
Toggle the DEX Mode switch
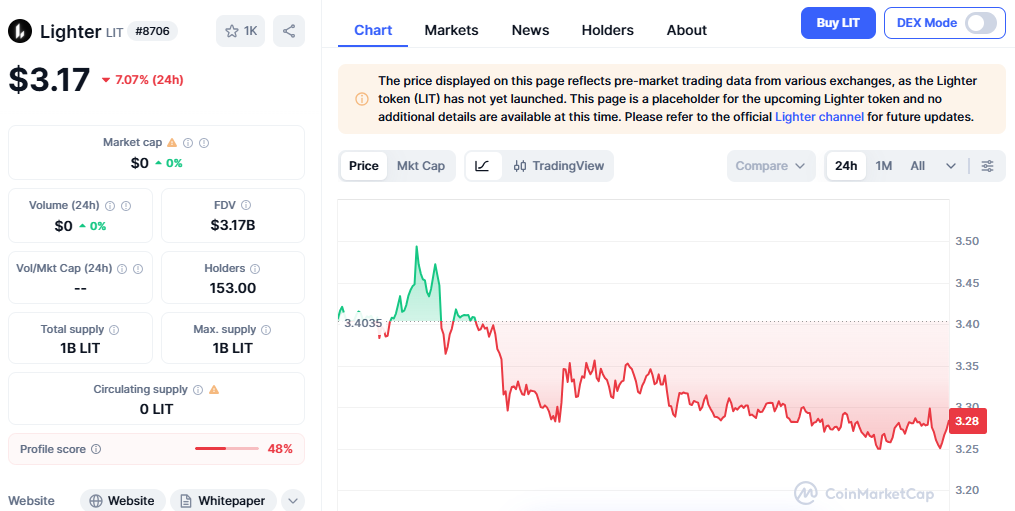[981, 23]
